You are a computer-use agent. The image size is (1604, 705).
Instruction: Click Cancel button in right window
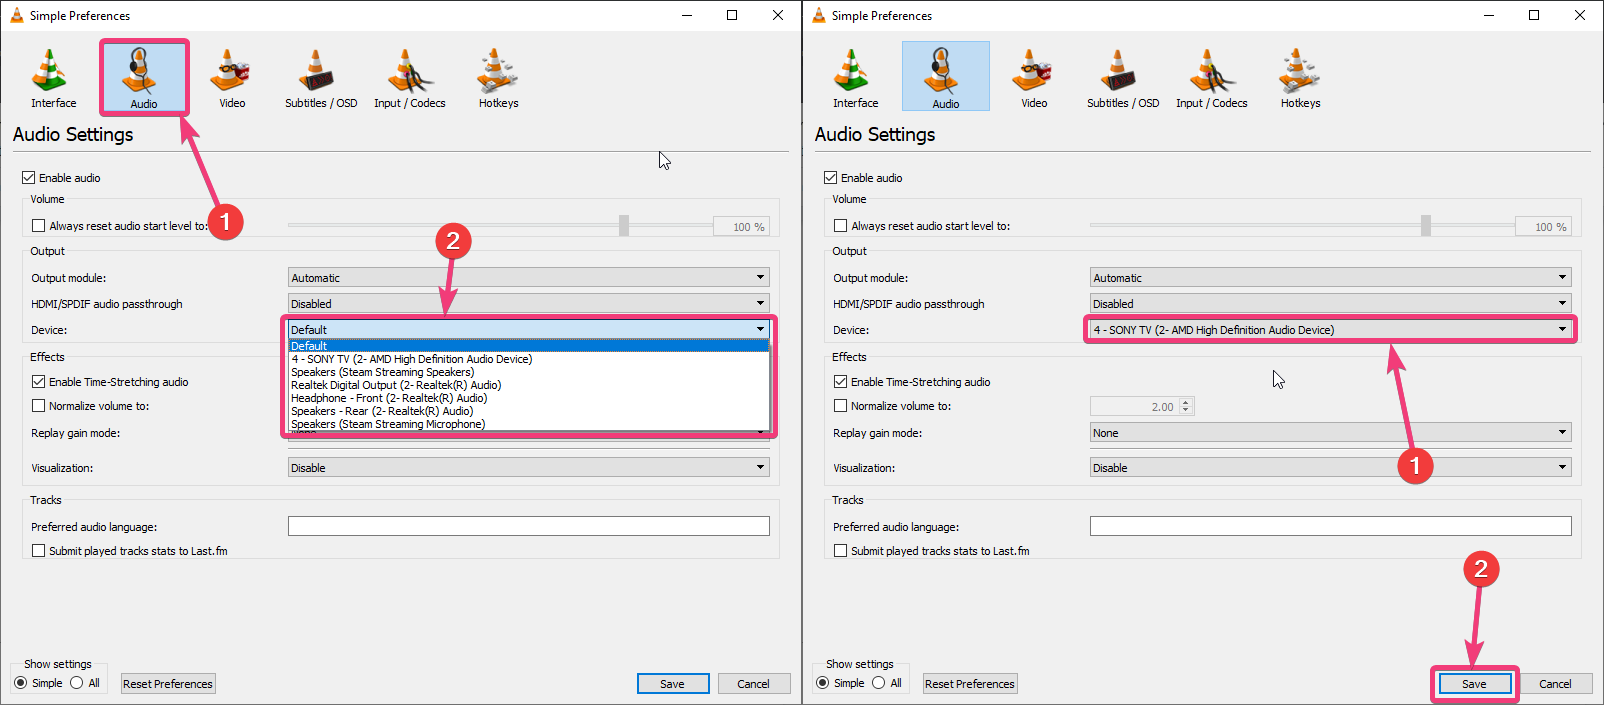point(1556,684)
